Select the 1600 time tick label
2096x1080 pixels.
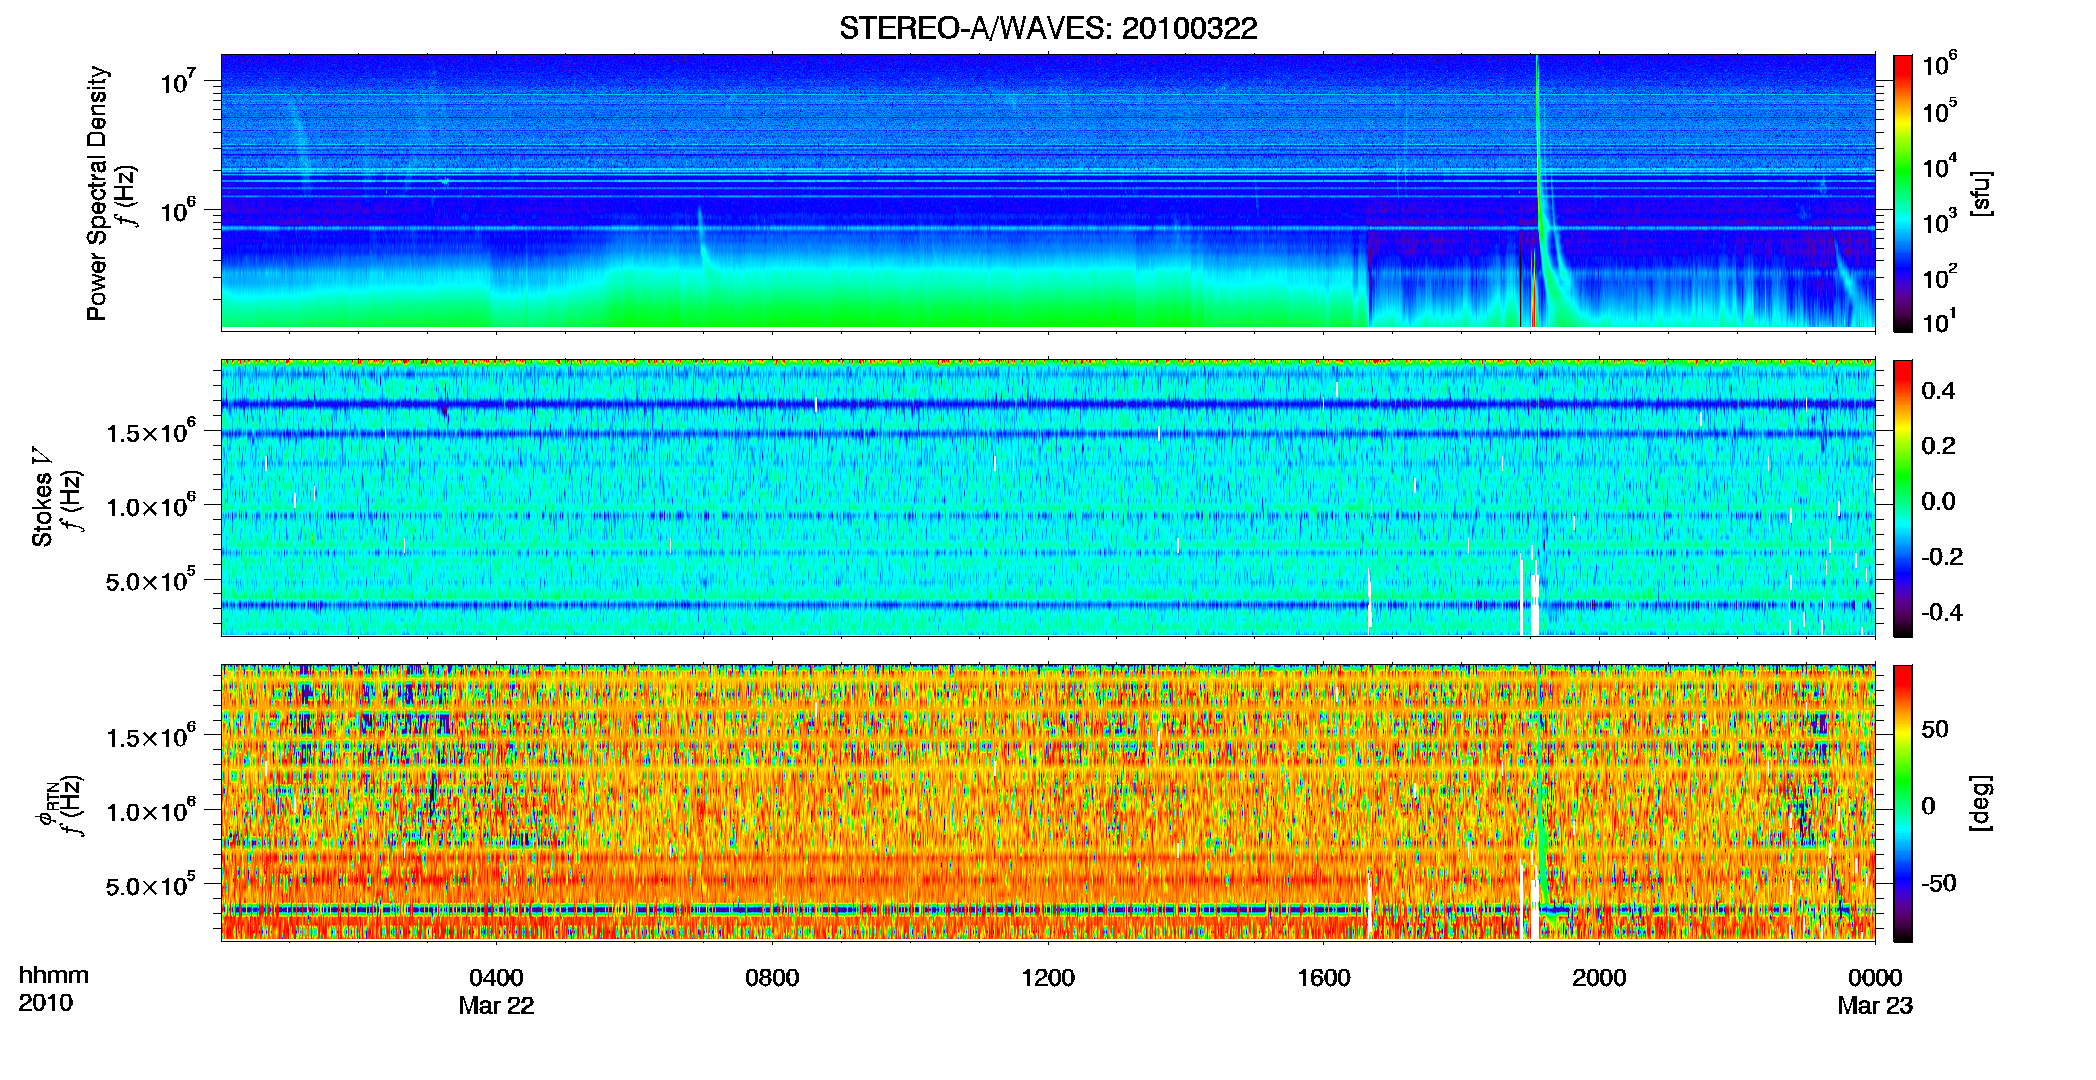[x=1324, y=978]
